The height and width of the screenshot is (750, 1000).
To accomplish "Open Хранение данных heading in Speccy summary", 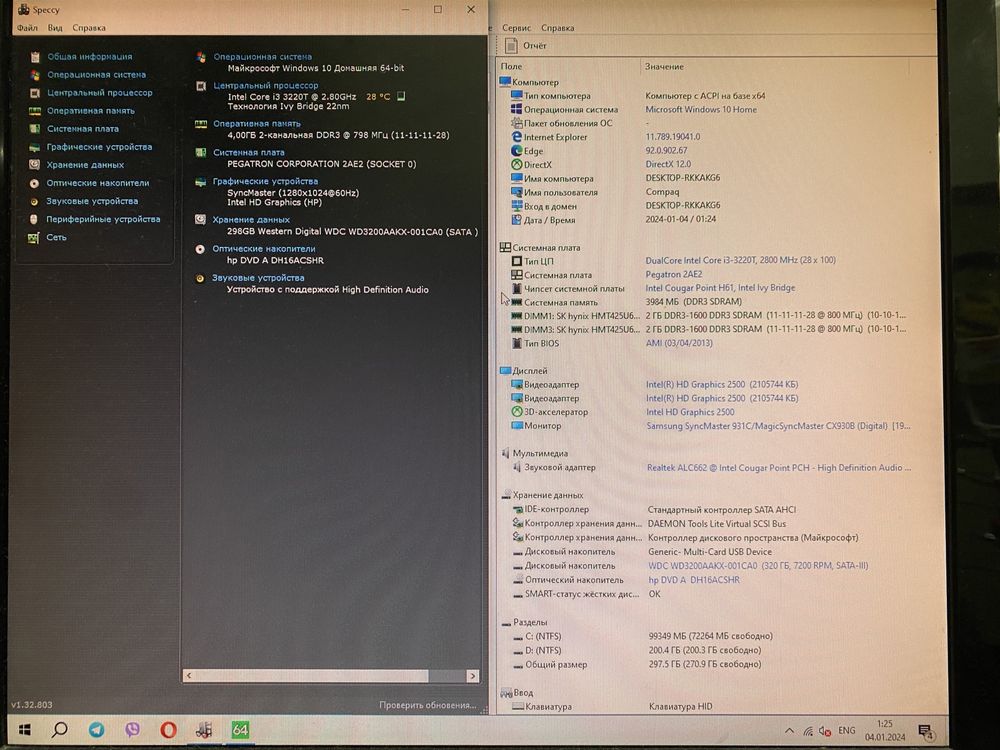I will pos(251,219).
